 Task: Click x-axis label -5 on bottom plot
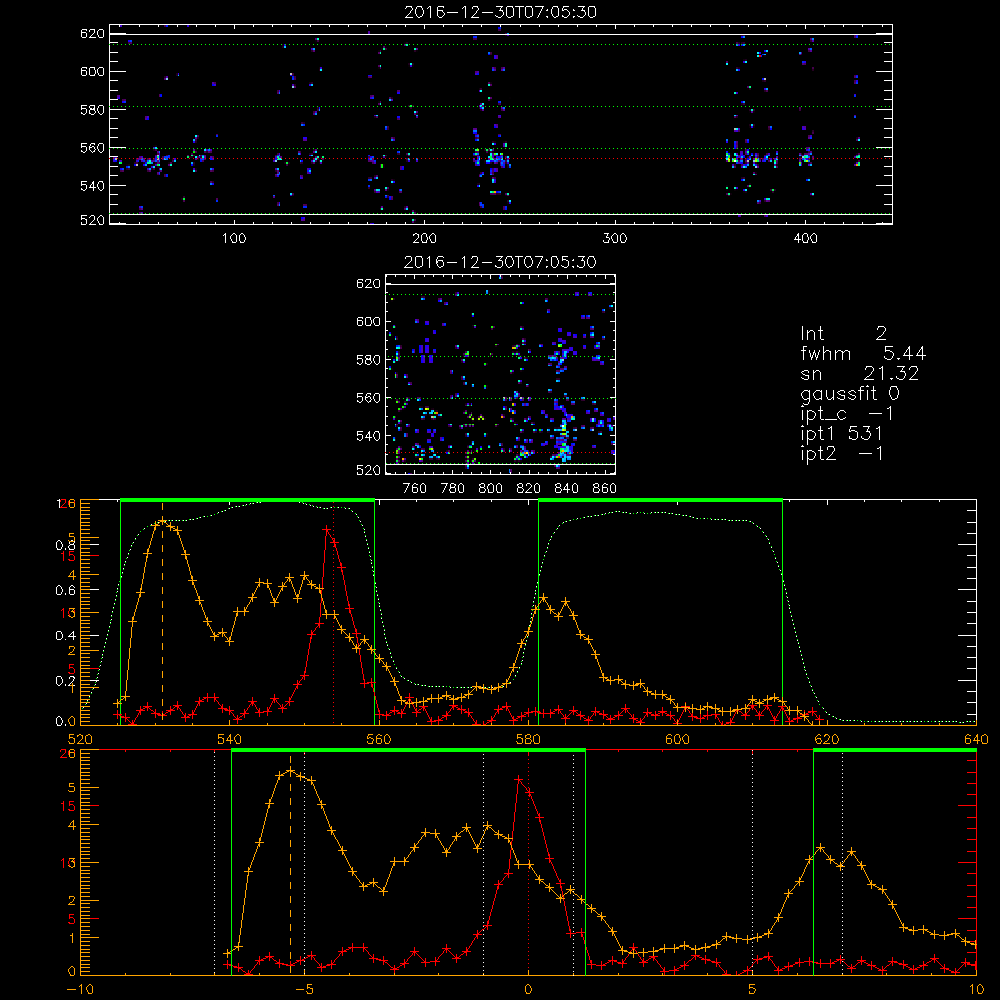[x=304, y=990]
